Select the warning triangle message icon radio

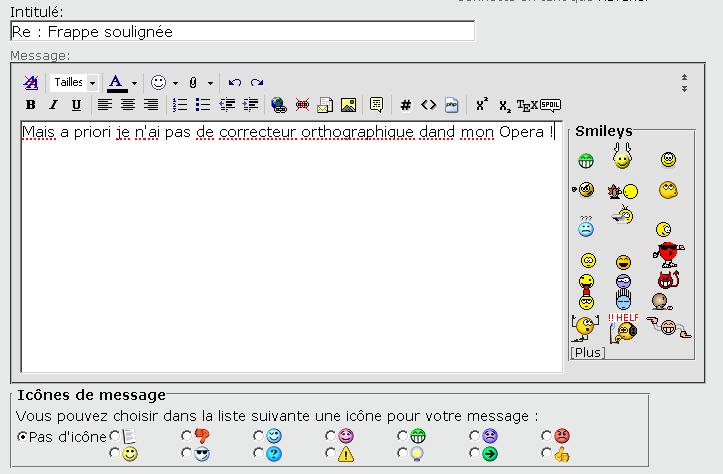[x=330, y=454]
